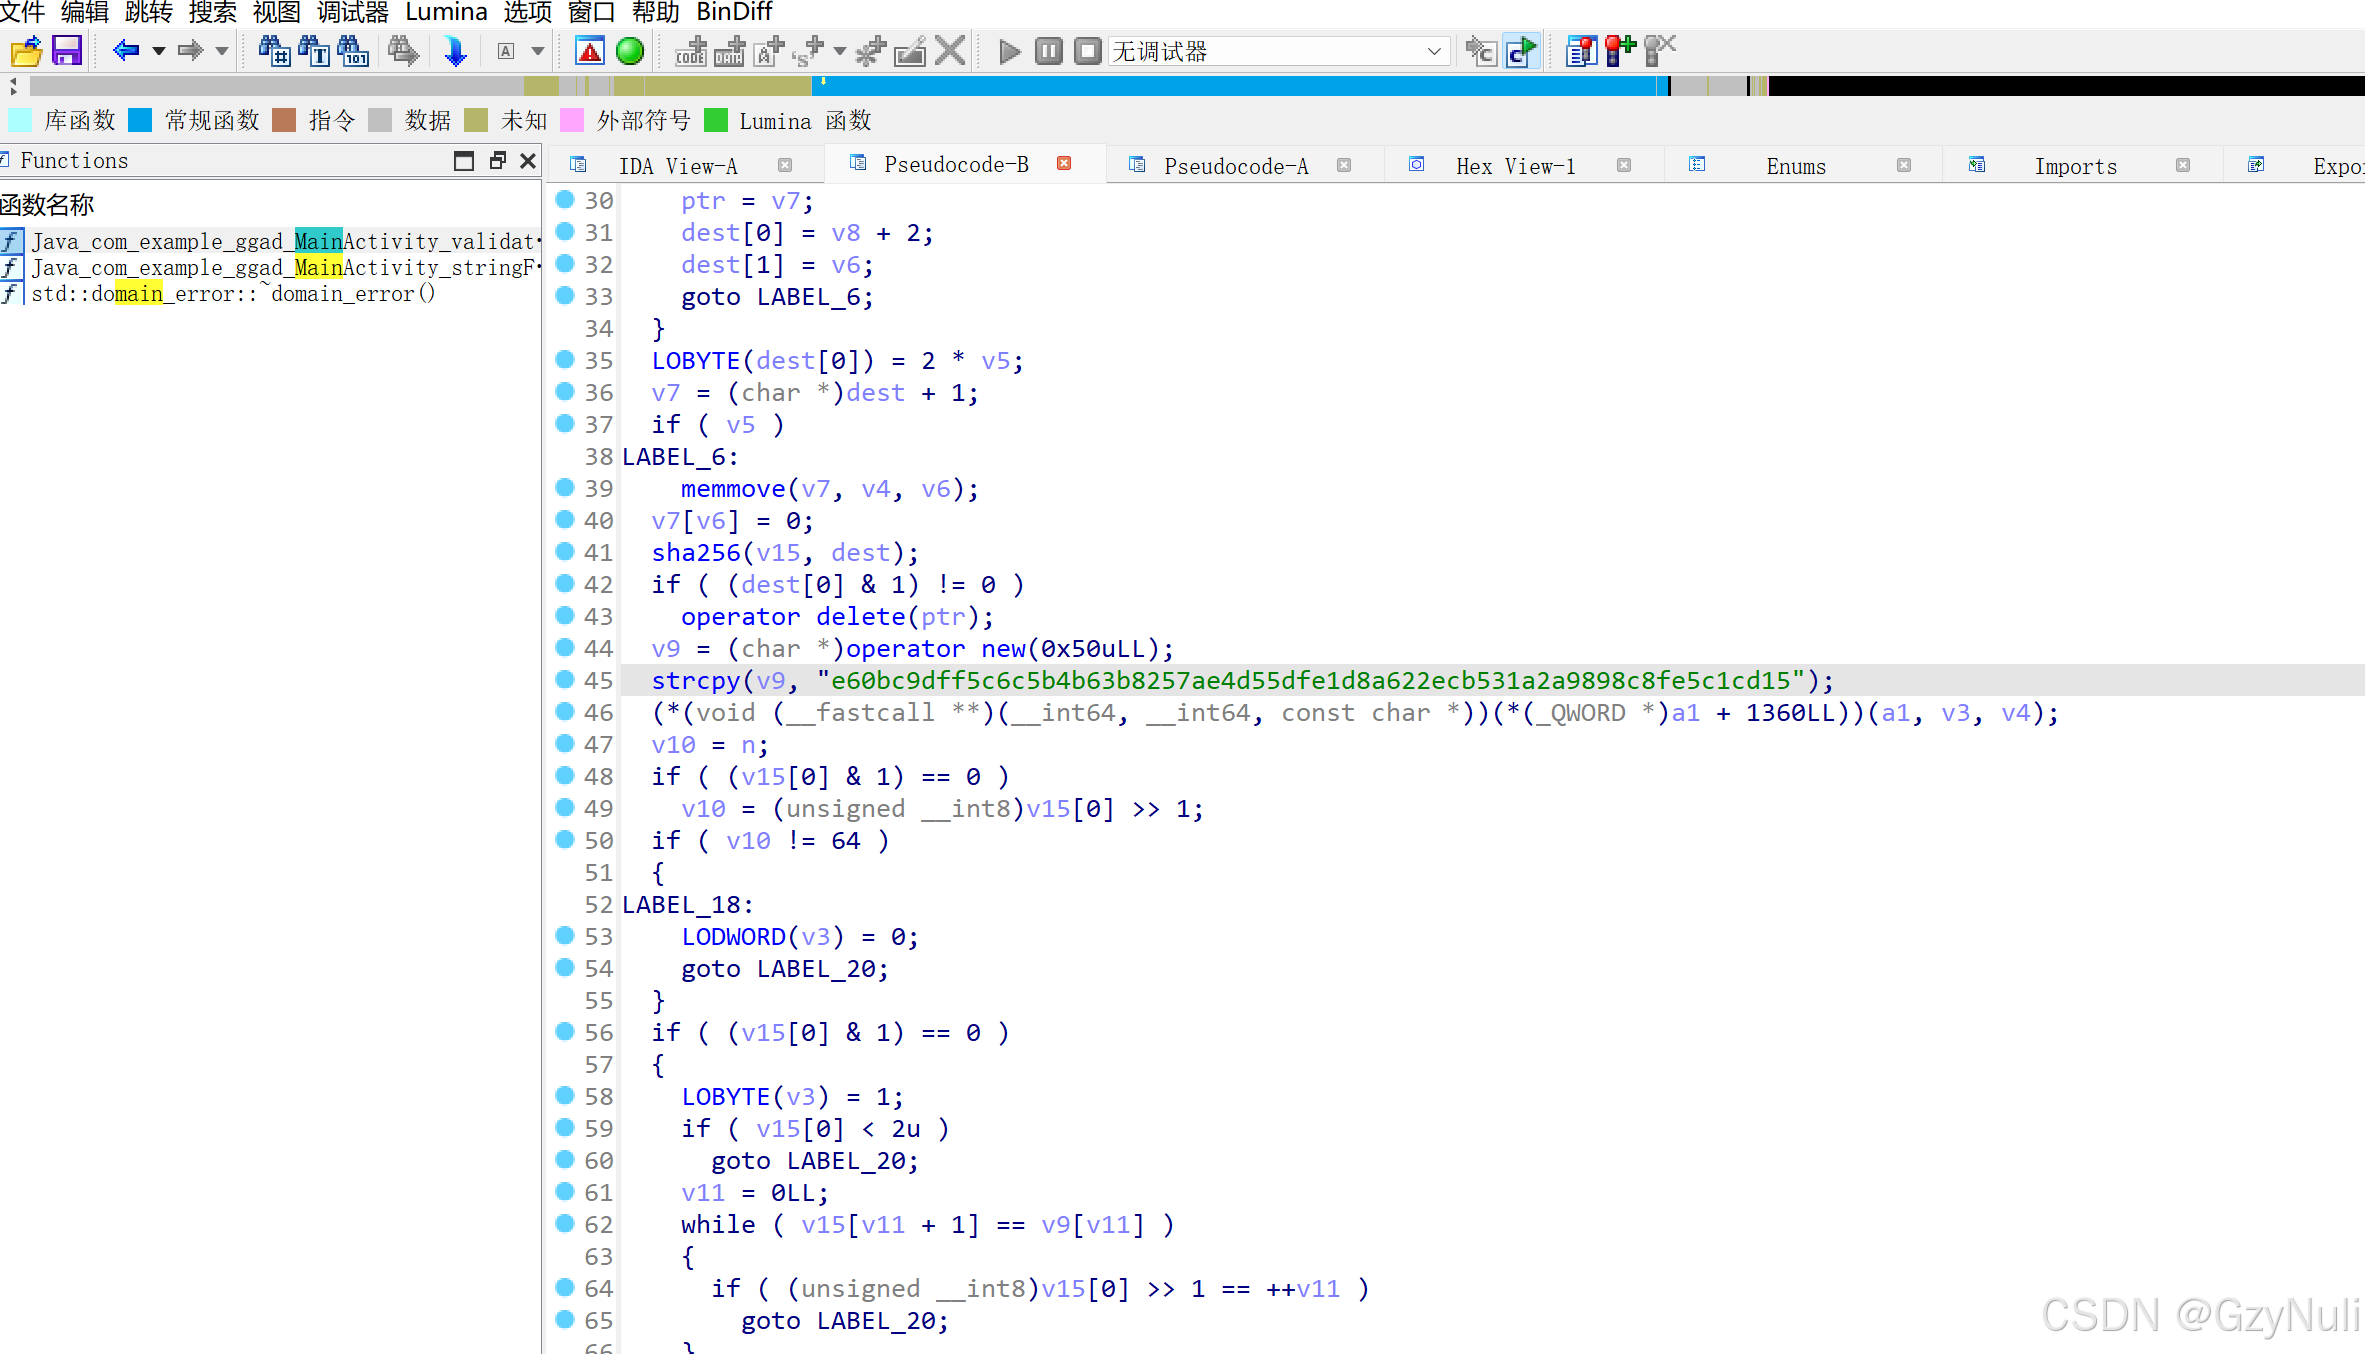2365x1354 pixels.
Task: Click the blue down arrow icon
Action: tap(455, 50)
